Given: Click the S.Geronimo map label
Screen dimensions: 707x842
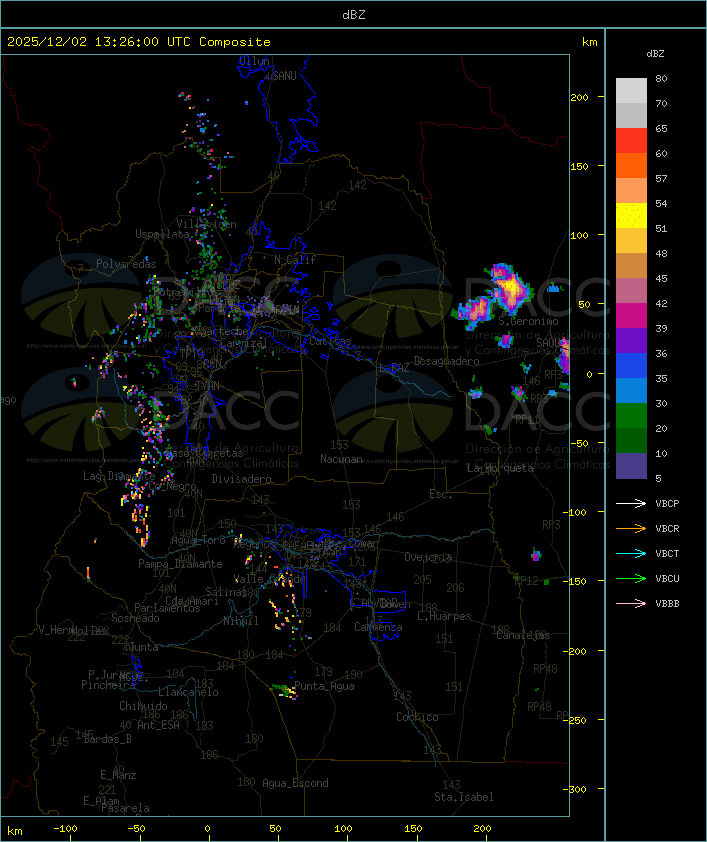Looking at the screenshot, I should point(528,321).
